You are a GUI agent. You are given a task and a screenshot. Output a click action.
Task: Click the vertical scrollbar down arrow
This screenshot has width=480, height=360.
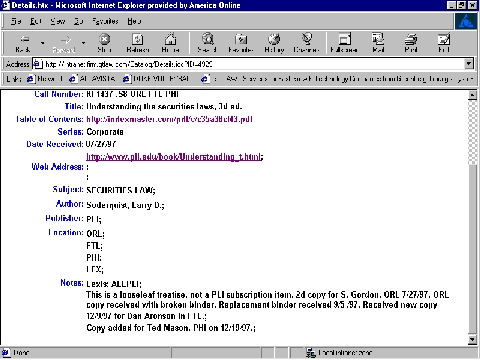click(472, 339)
